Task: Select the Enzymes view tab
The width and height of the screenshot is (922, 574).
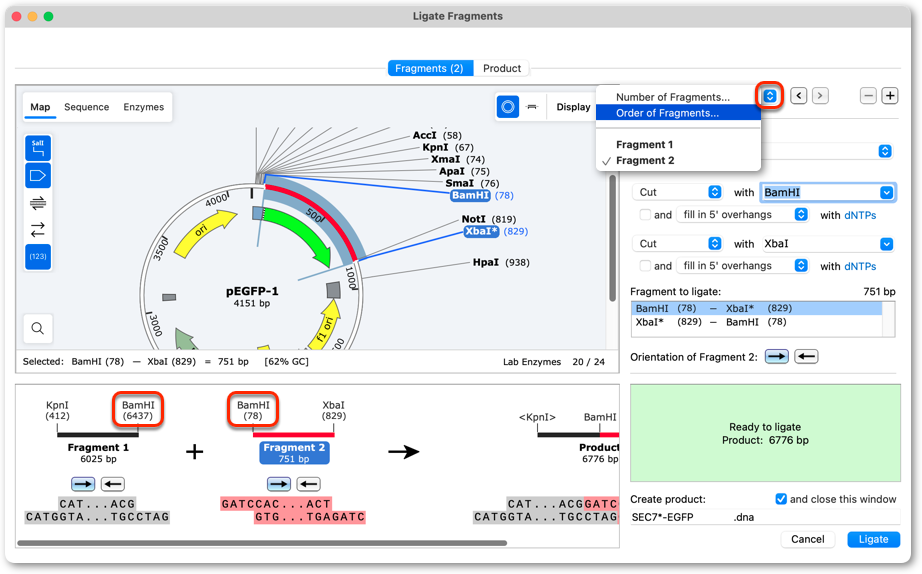Action: 143,106
